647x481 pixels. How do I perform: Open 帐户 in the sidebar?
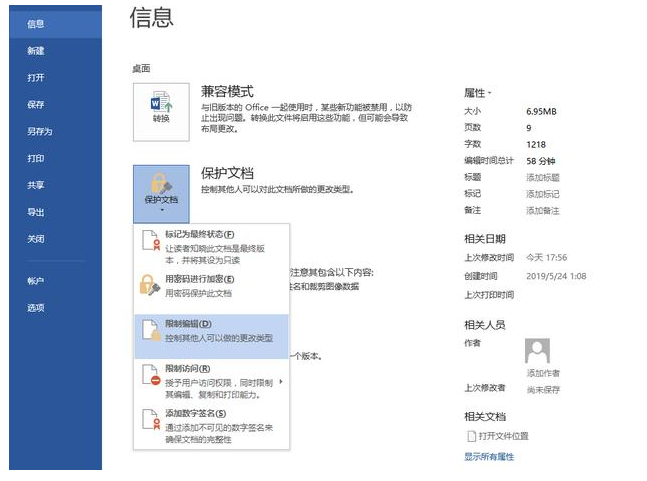click(55, 281)
